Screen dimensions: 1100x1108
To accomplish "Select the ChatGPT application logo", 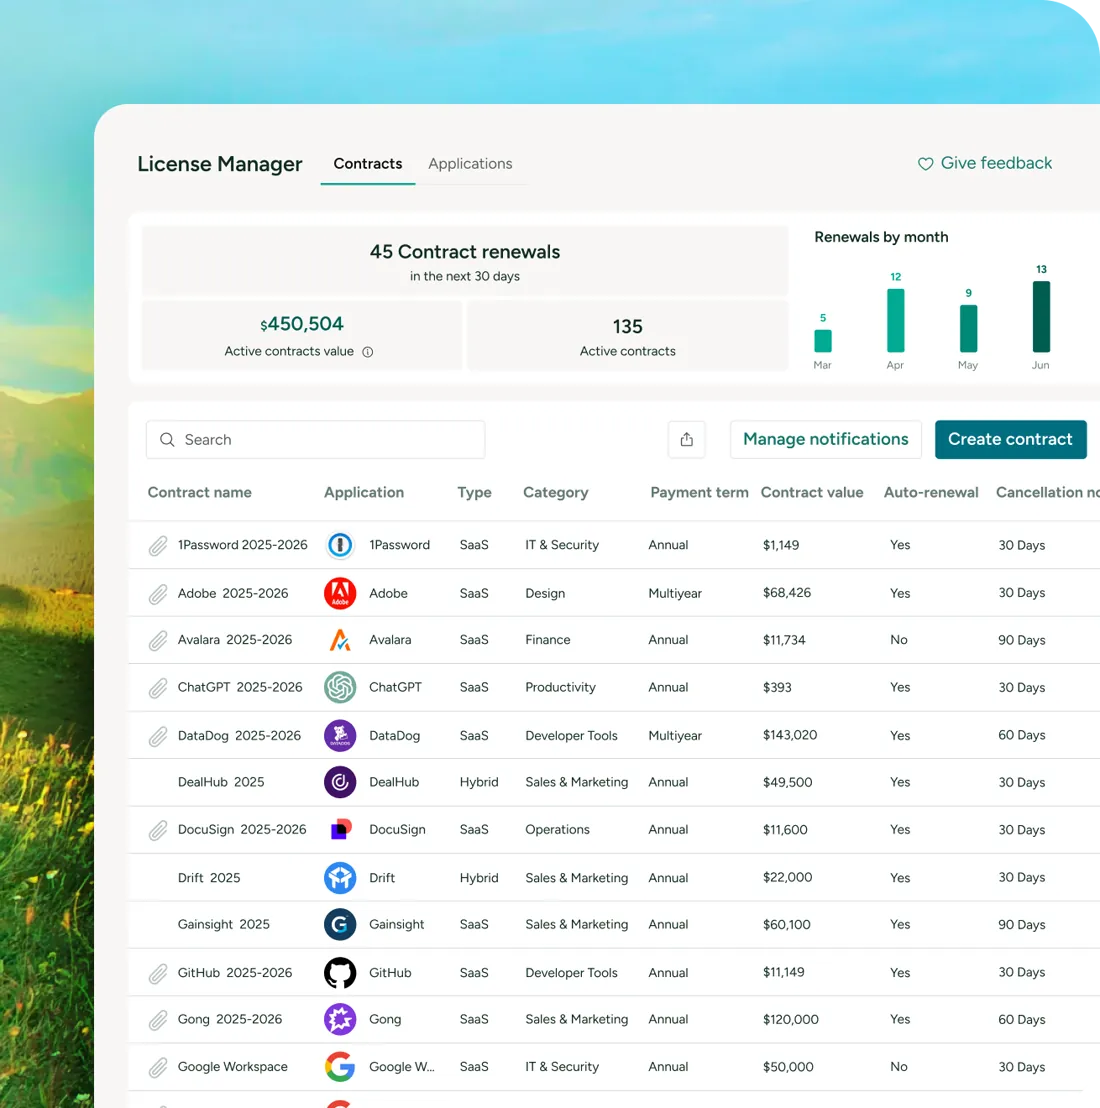I will [340, 688].
